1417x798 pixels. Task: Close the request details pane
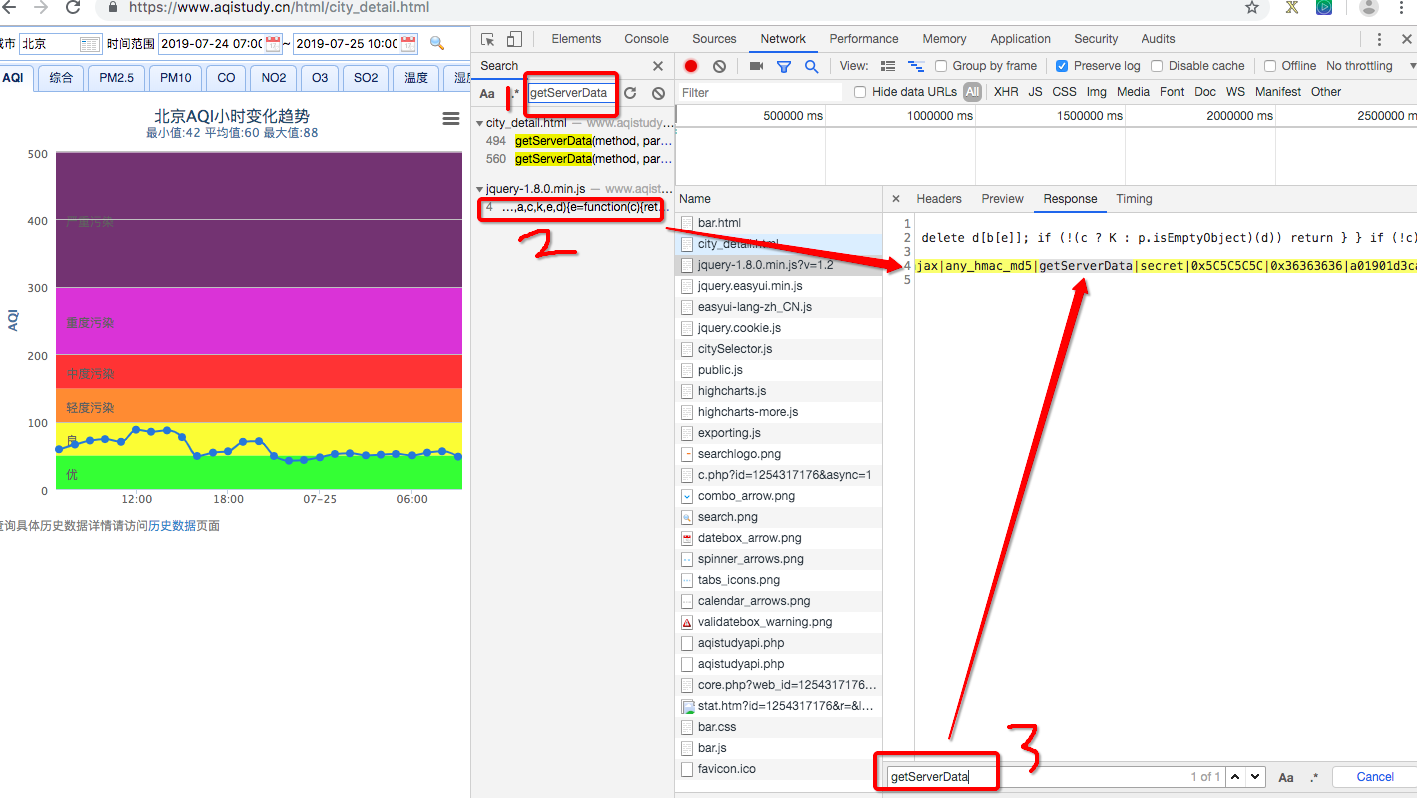[896, 199]
